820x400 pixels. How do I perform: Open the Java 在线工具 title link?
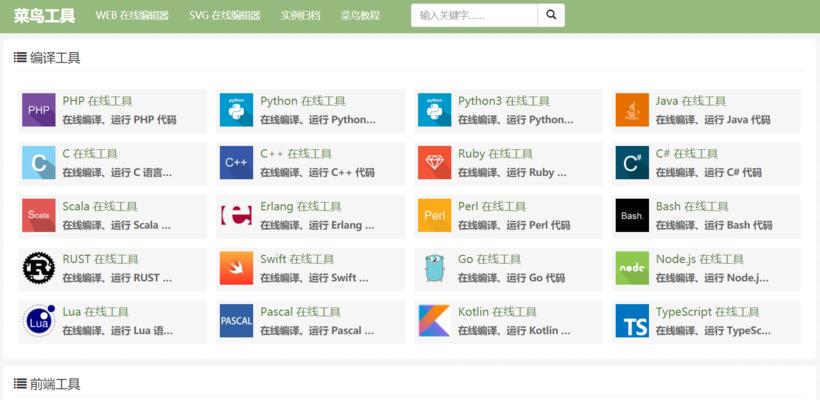coord(691,101)
